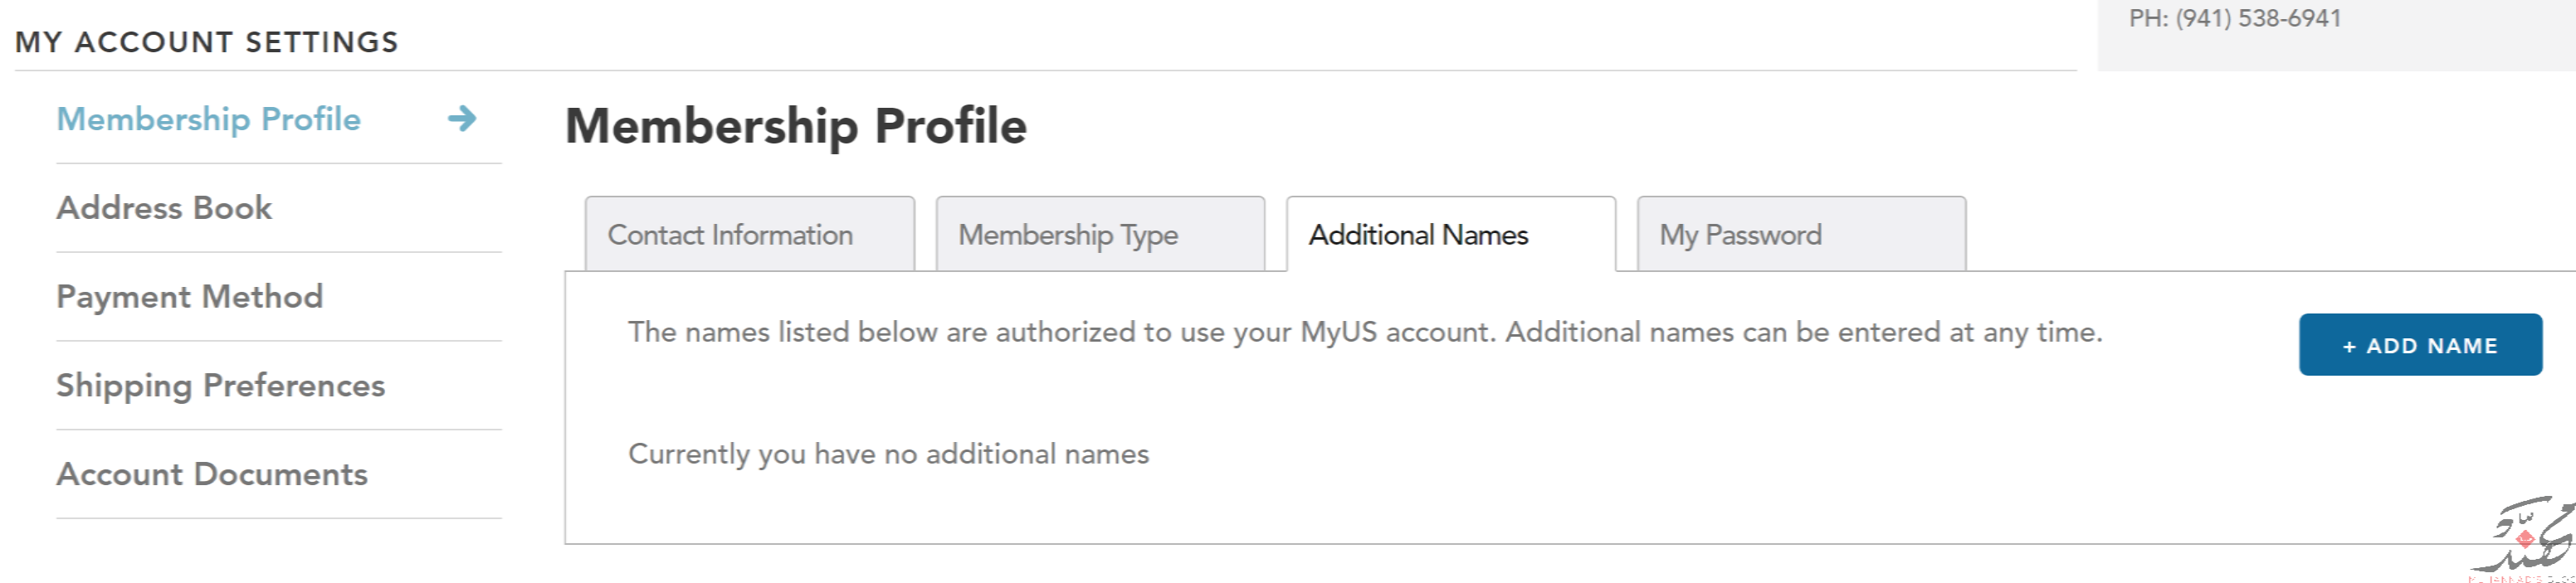The width and height of the screenshot is (2576, 583).
Task: Click the blue arrow beside Membership Profile
Action: tap(462, 119)
